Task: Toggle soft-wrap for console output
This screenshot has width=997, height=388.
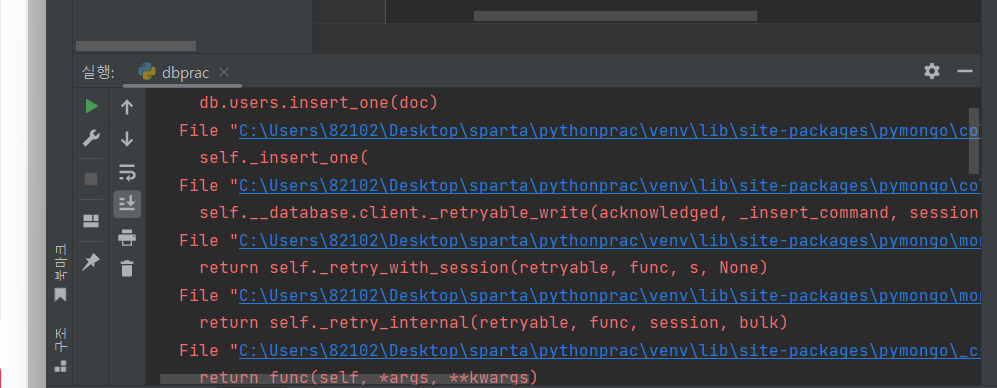Action: pos(127,172)
